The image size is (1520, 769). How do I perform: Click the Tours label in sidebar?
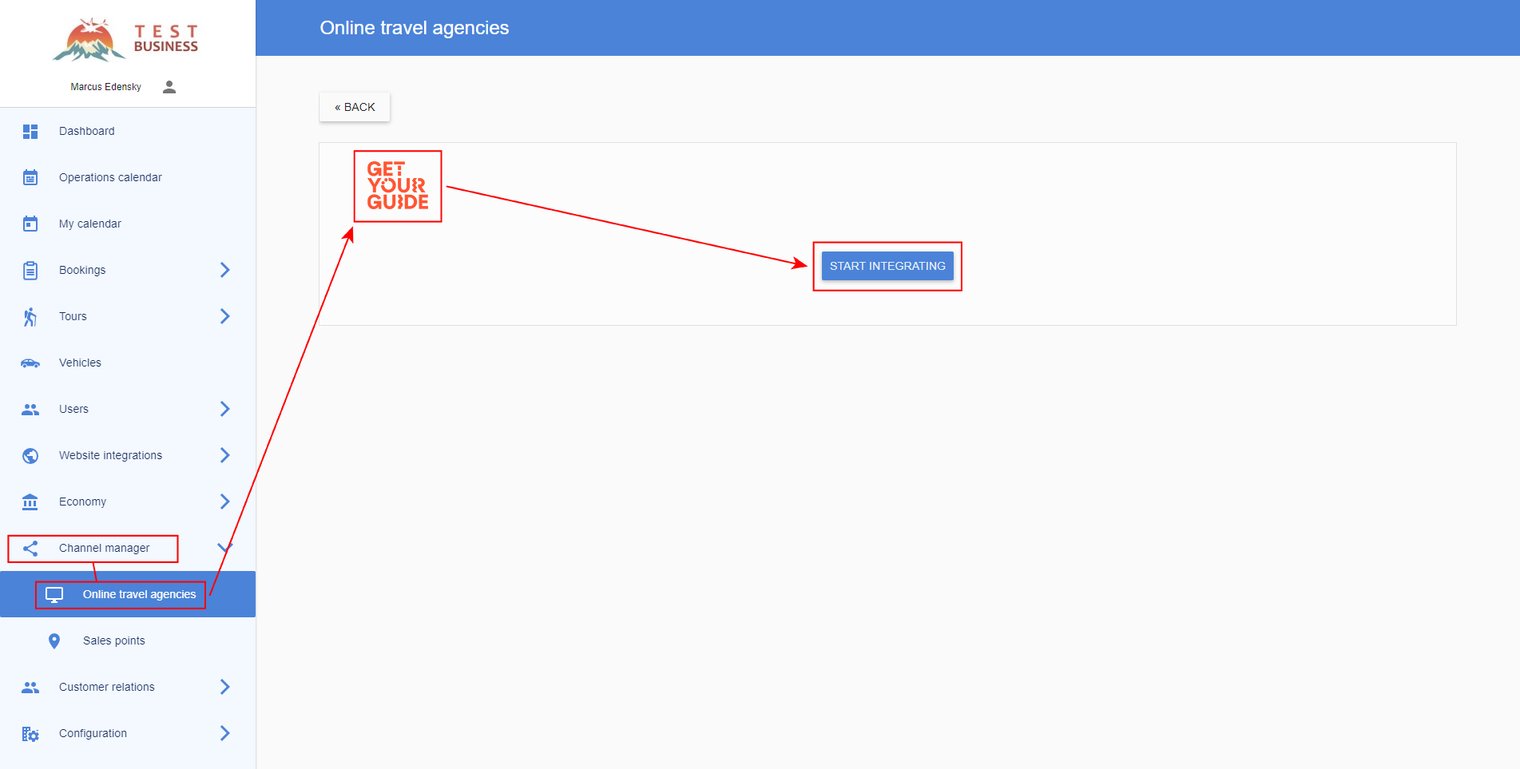73,316
